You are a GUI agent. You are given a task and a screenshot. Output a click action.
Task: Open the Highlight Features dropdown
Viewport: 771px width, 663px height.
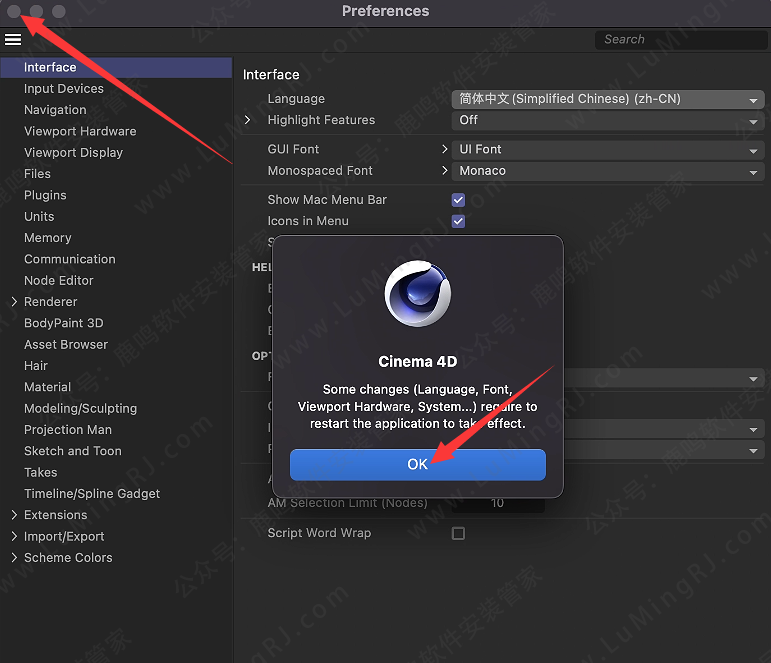click(x=609, y=120)
